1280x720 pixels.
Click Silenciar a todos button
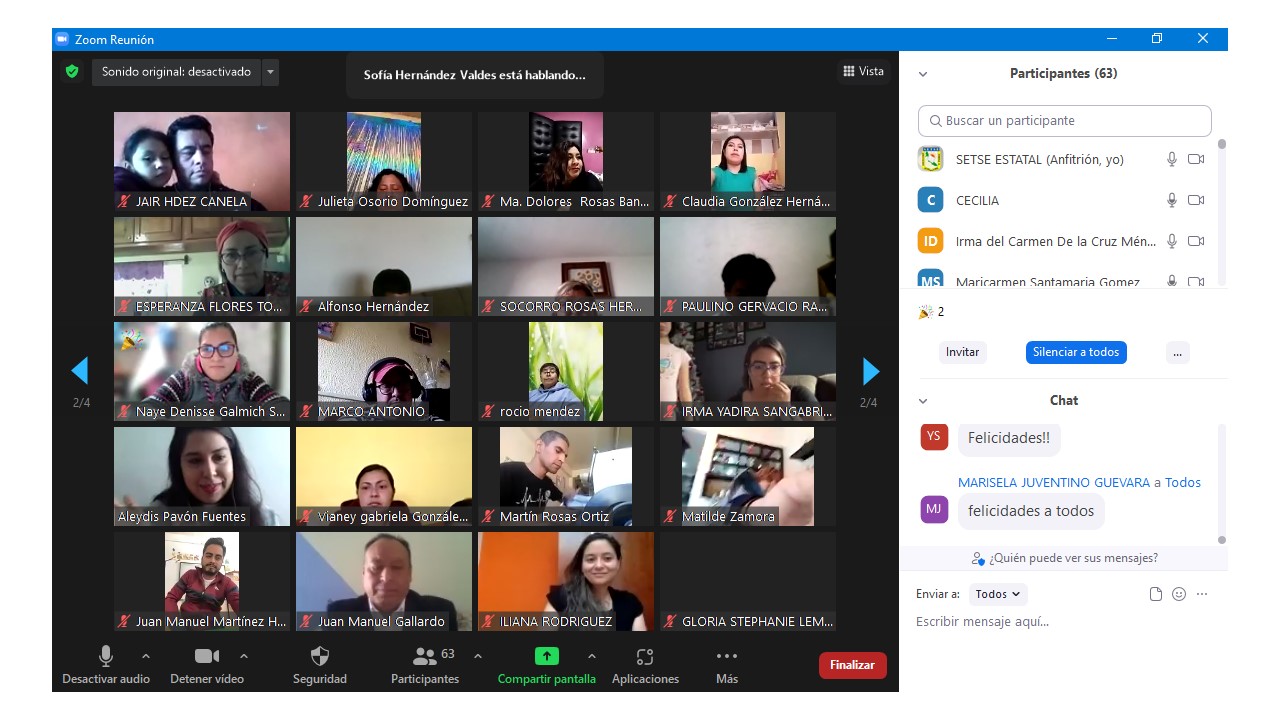coord(1076,352)
